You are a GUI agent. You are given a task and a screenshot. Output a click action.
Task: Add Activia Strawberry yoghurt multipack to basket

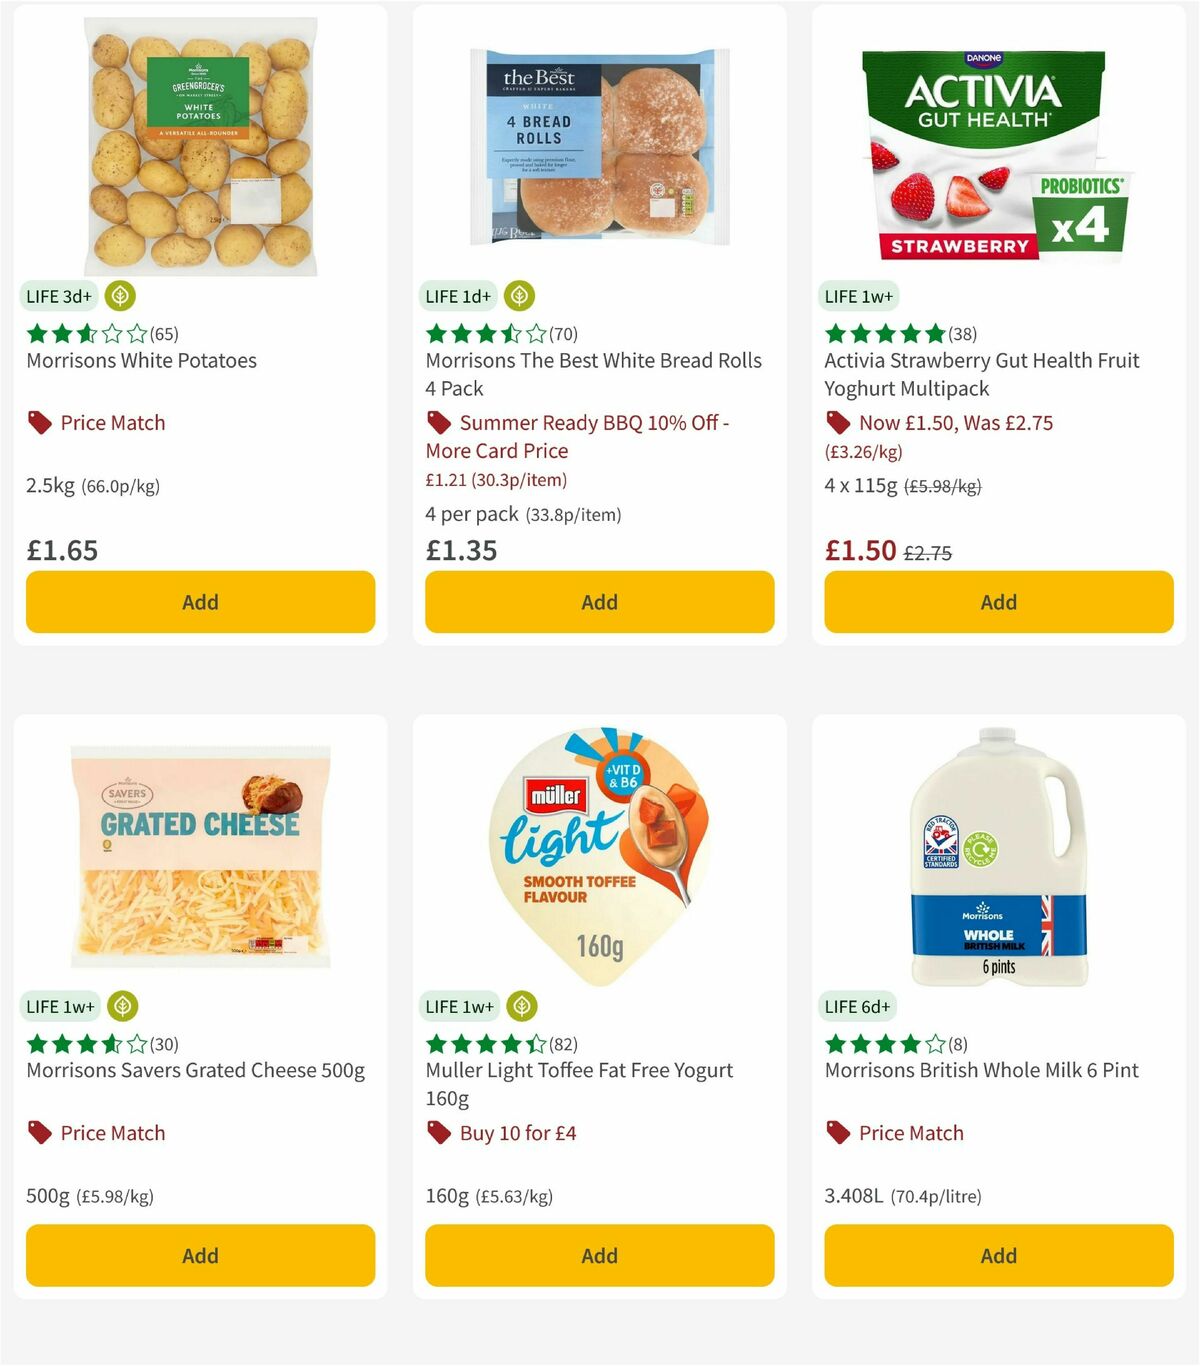(x=999, y=602)
